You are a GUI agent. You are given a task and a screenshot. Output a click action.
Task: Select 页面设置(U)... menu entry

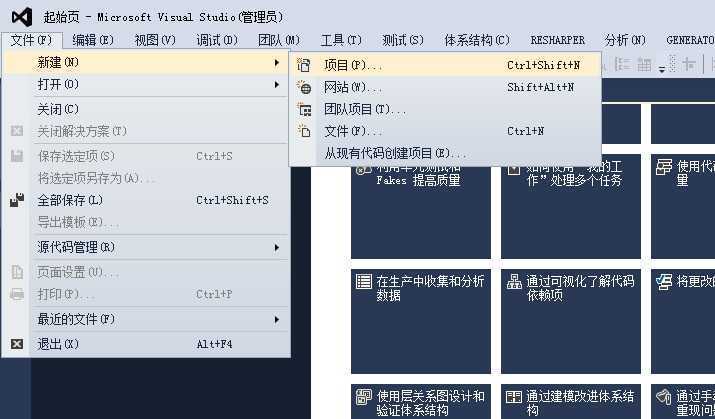[146, 272]
